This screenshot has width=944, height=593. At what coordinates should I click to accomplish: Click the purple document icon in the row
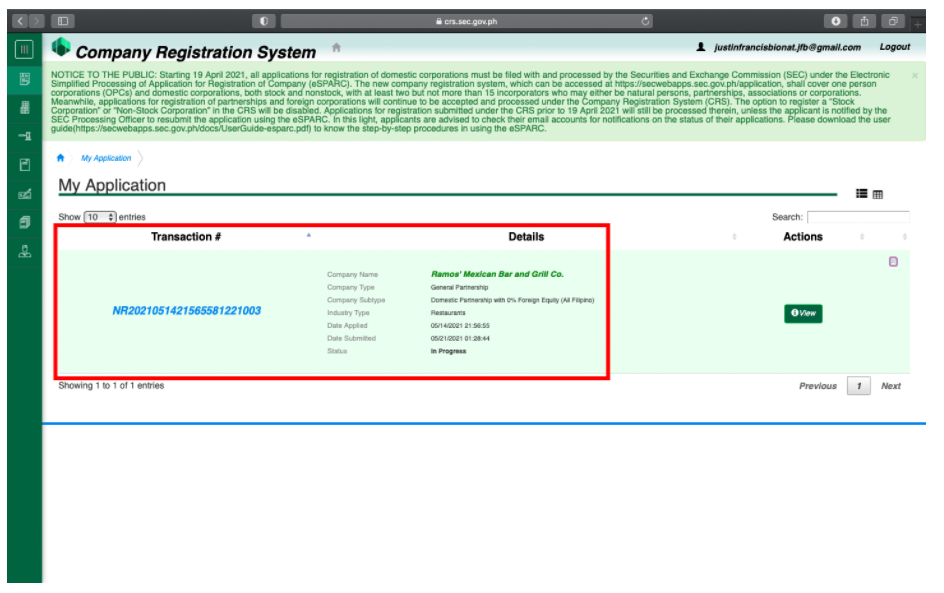point(893,262)
